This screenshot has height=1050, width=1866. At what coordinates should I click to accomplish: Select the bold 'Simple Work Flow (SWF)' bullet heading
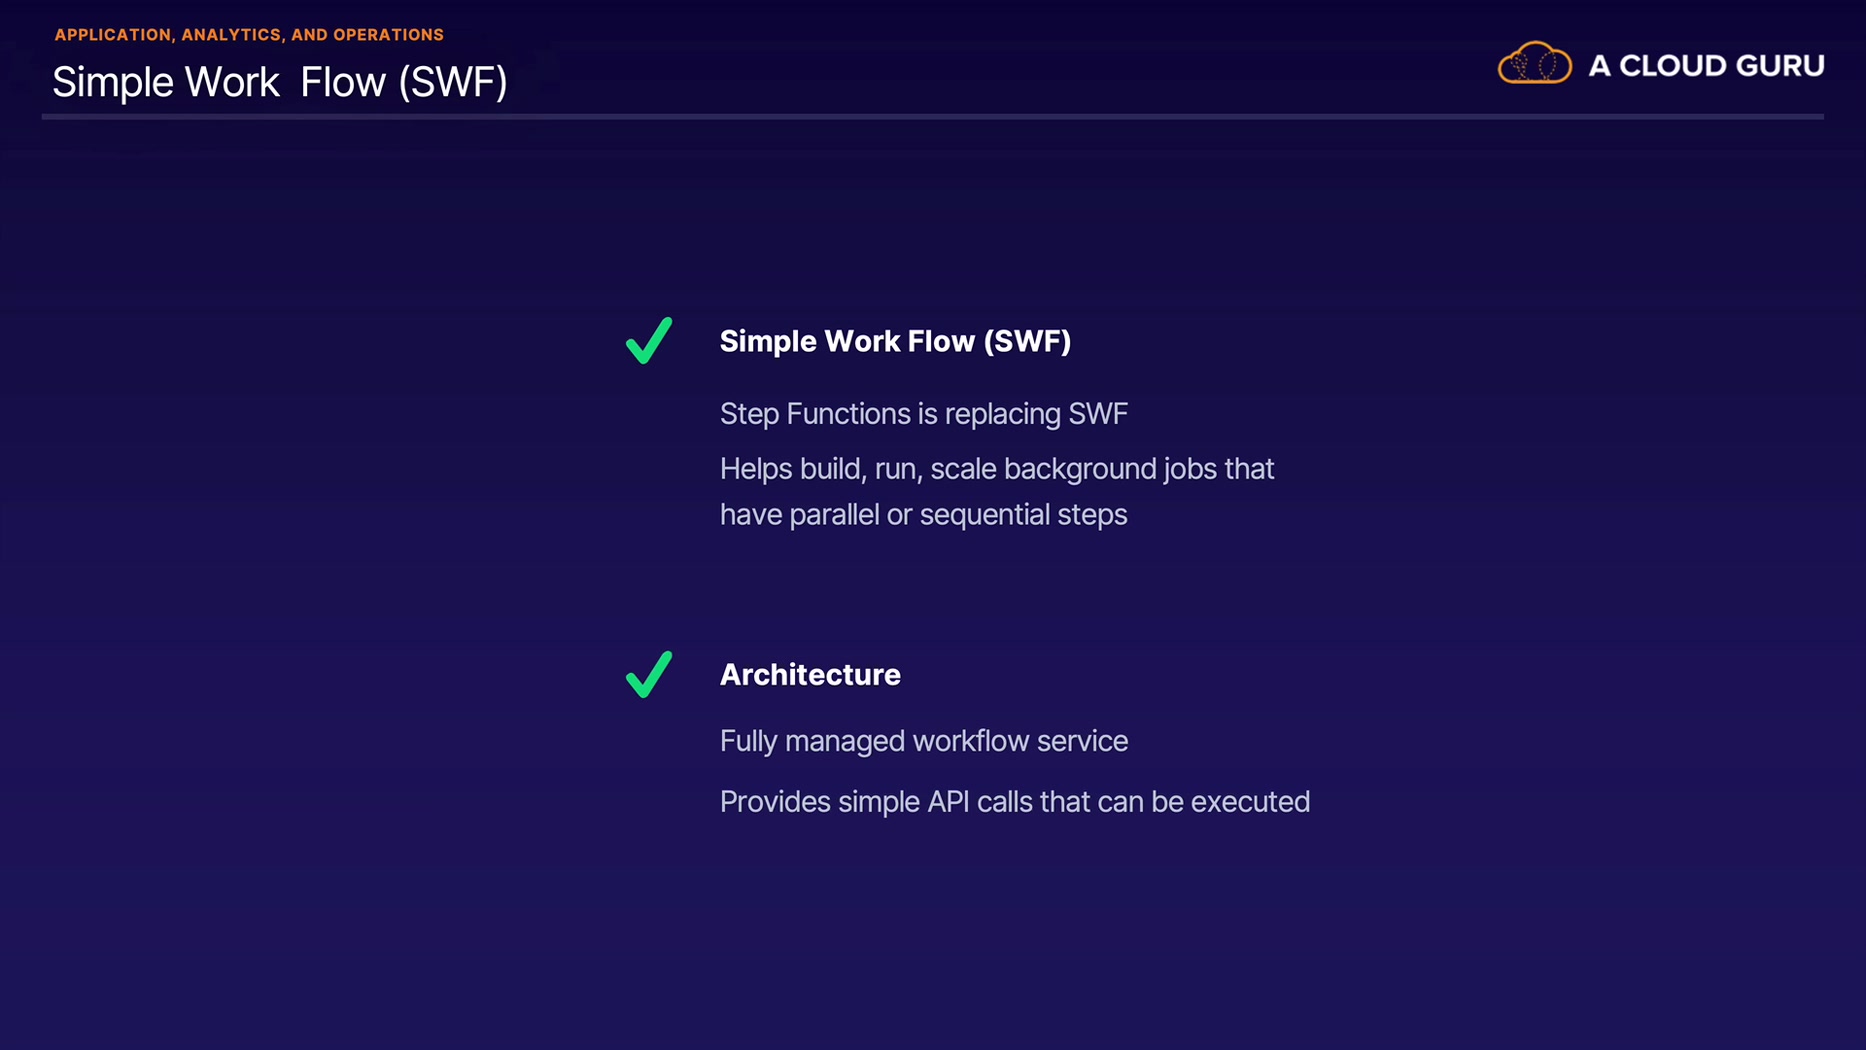pyautogui.click(x=895, y=342)
